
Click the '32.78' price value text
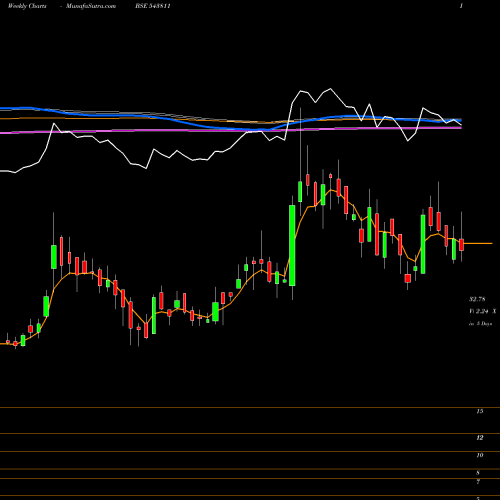477,299
